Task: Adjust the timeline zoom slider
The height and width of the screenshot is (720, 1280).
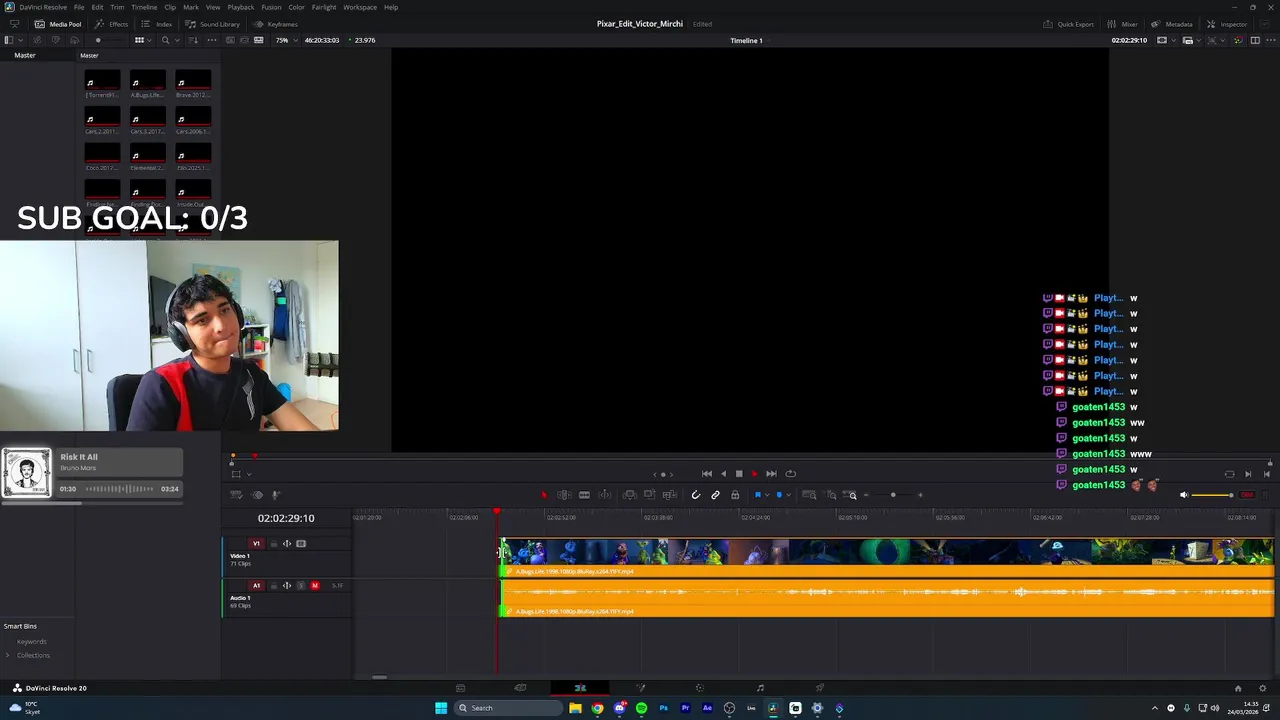Action: point(893,495)
